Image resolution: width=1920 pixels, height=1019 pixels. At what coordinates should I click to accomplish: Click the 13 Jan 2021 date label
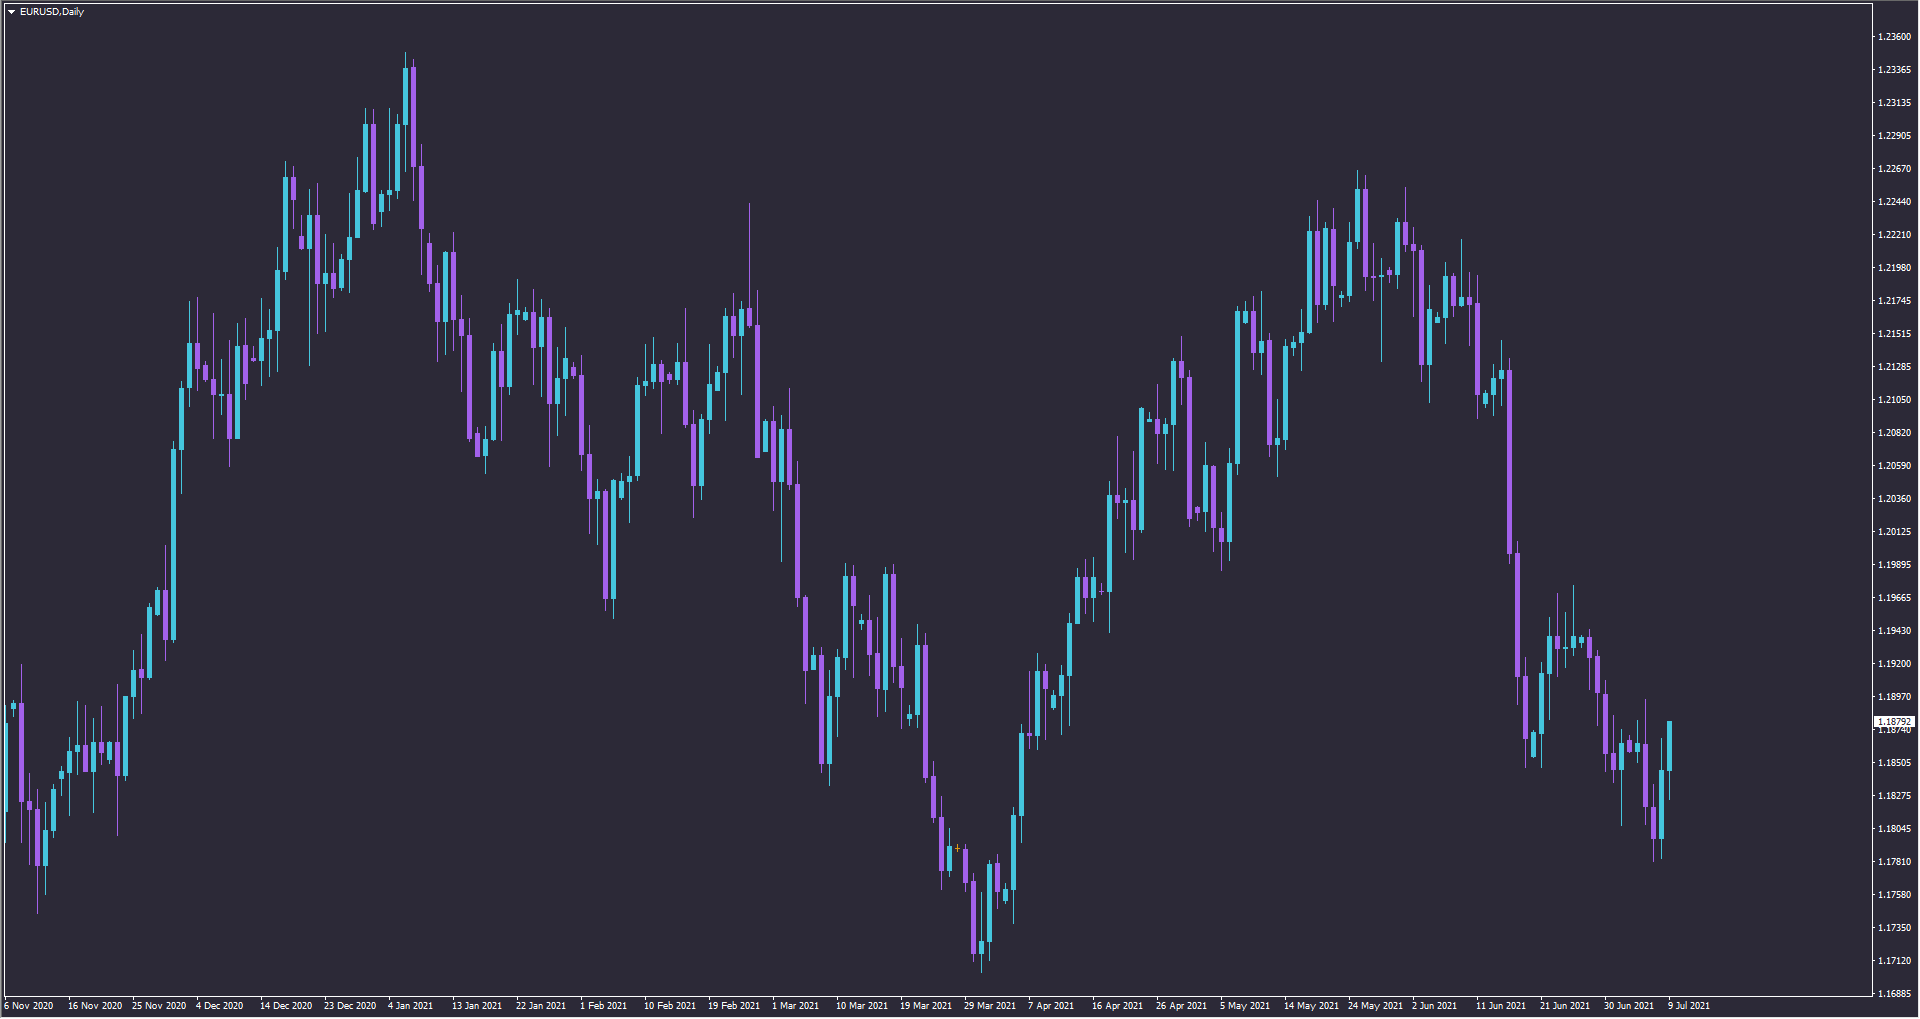point(477,1006)
